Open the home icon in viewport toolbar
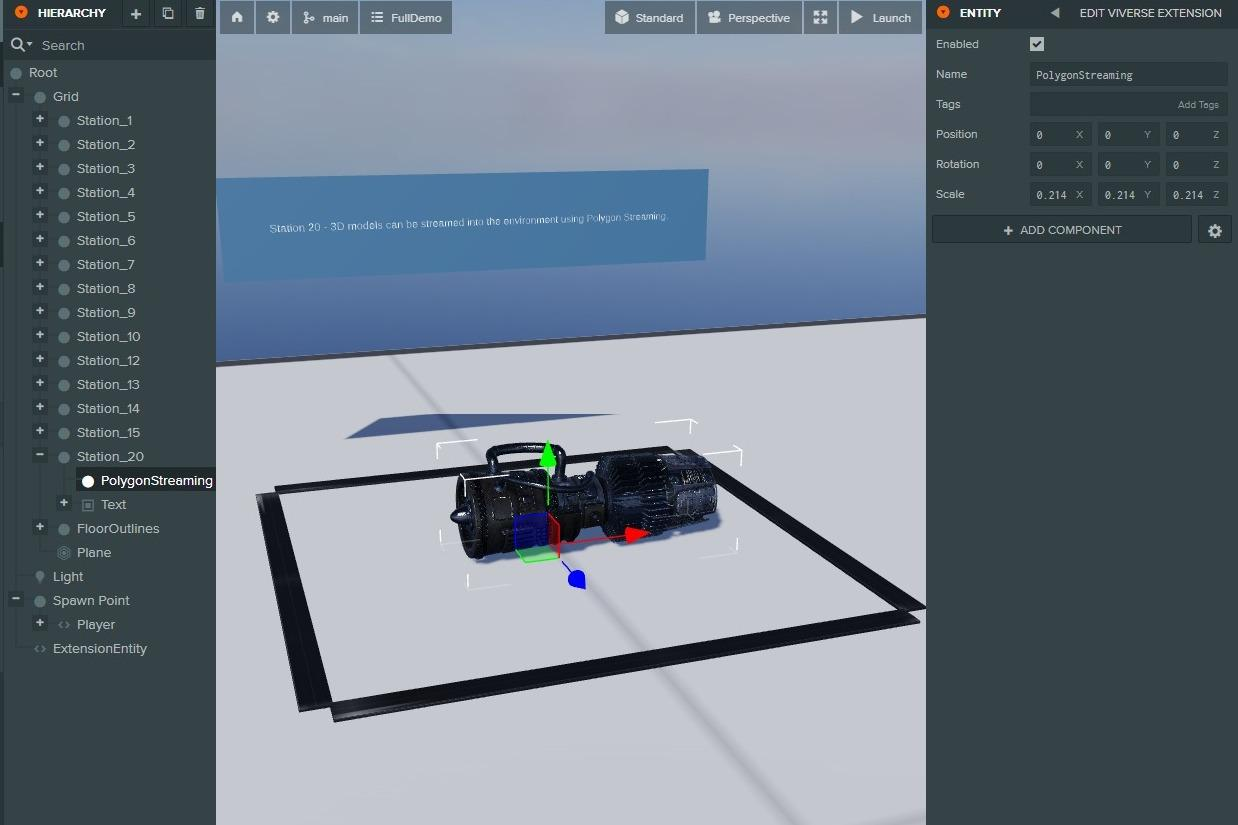The image size is (1238, 825). [237, 18]
